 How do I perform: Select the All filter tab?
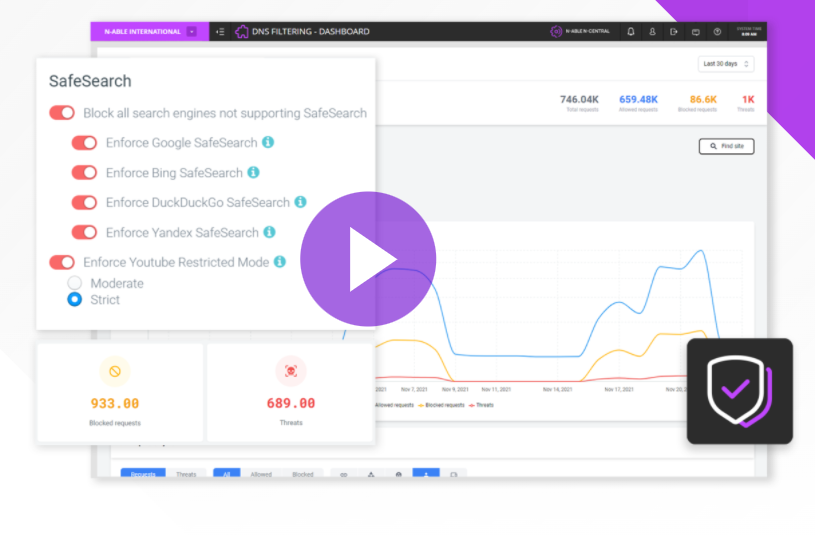tap(227, 473)
